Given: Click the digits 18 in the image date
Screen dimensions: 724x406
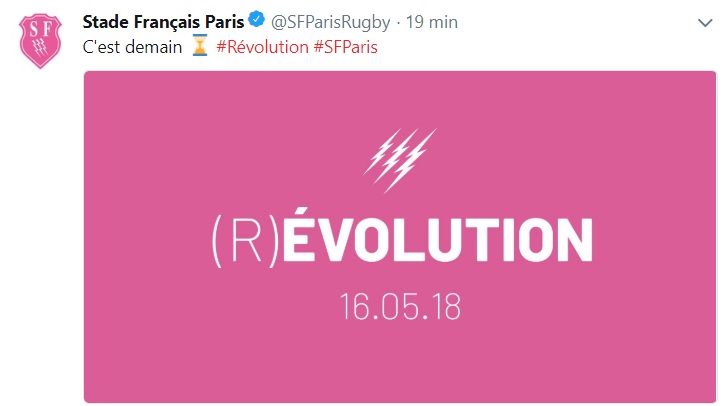Looking at the screenshot, I should click(446, 306).
